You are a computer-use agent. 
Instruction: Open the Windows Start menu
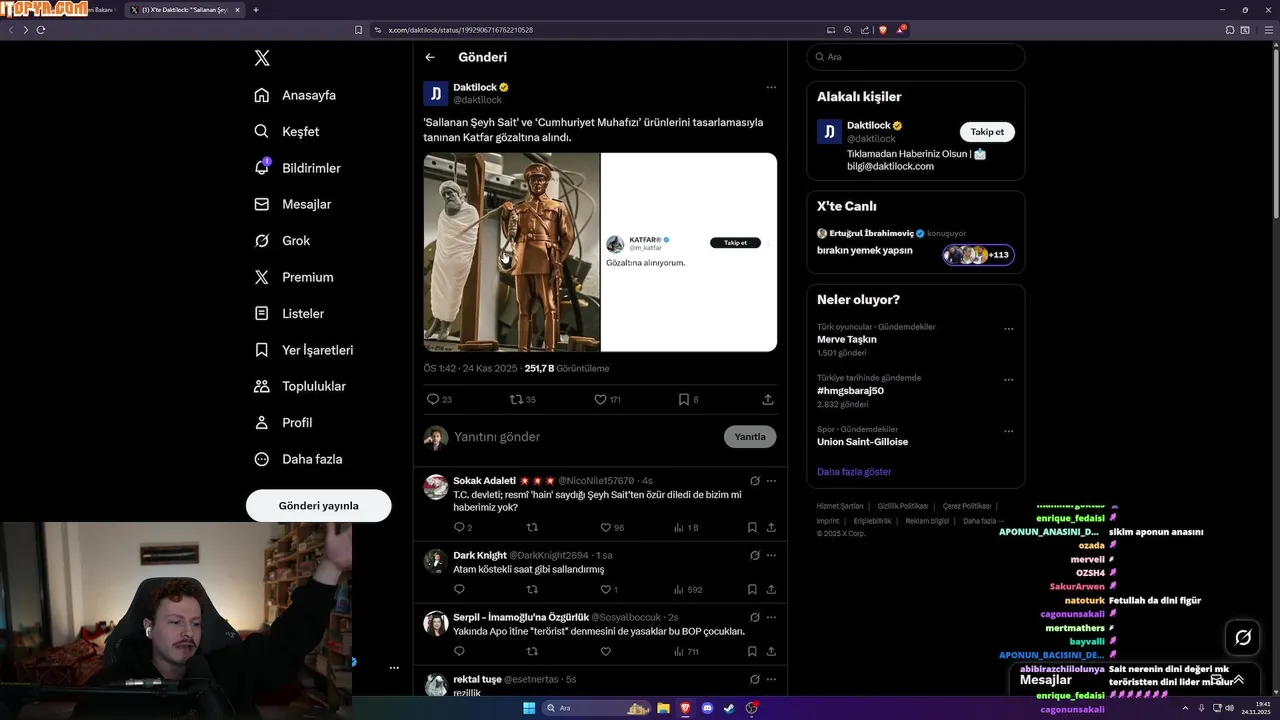coord(529,708)
